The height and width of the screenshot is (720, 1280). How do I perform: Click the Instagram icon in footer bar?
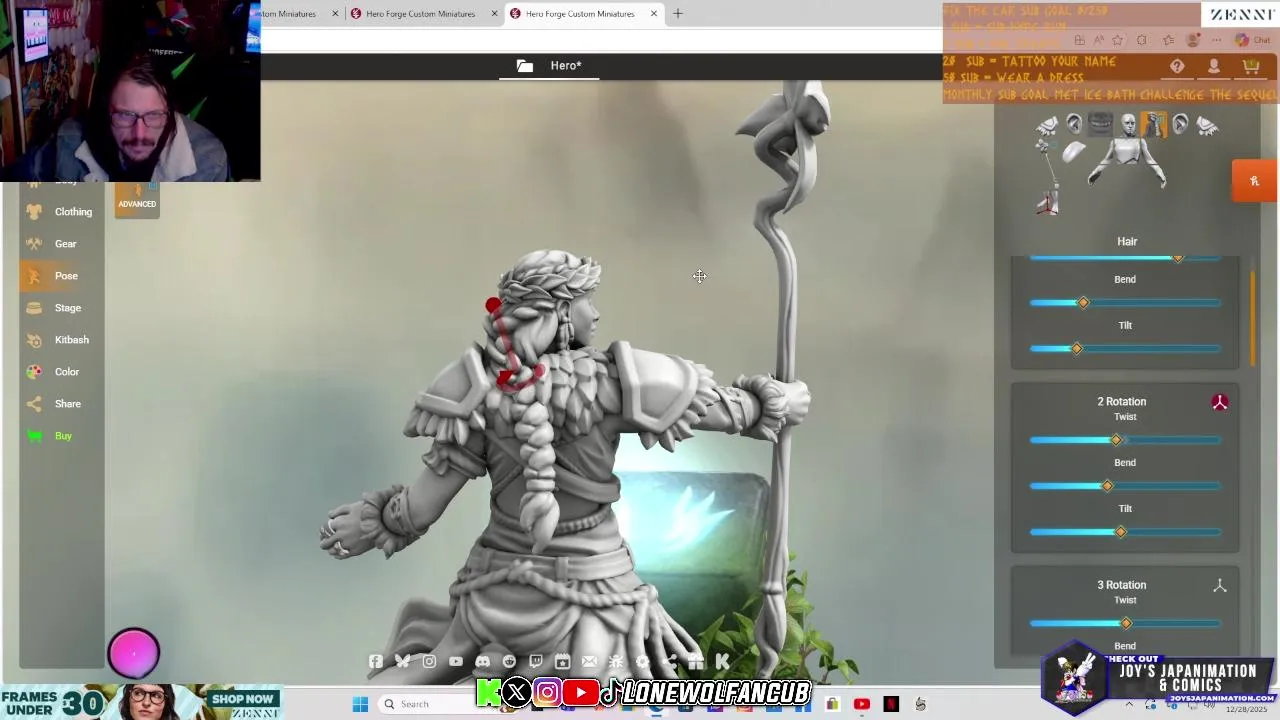[x=429, y=661]
